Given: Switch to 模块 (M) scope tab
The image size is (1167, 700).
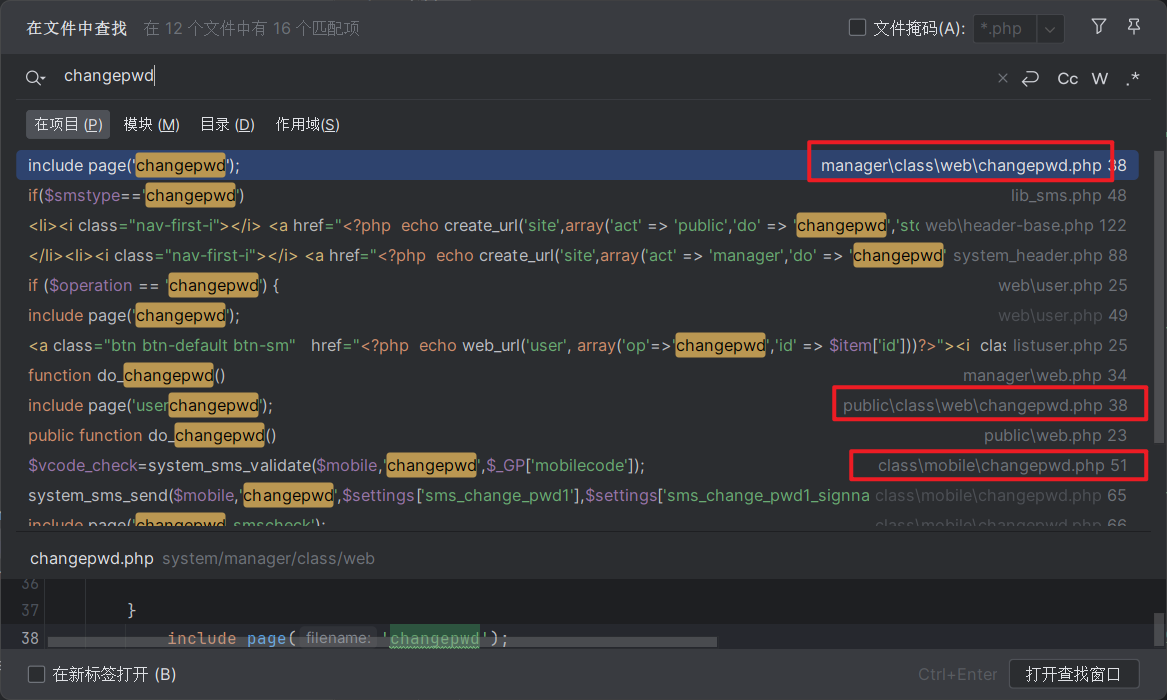Looking at the screenshot, I should 151,124.
